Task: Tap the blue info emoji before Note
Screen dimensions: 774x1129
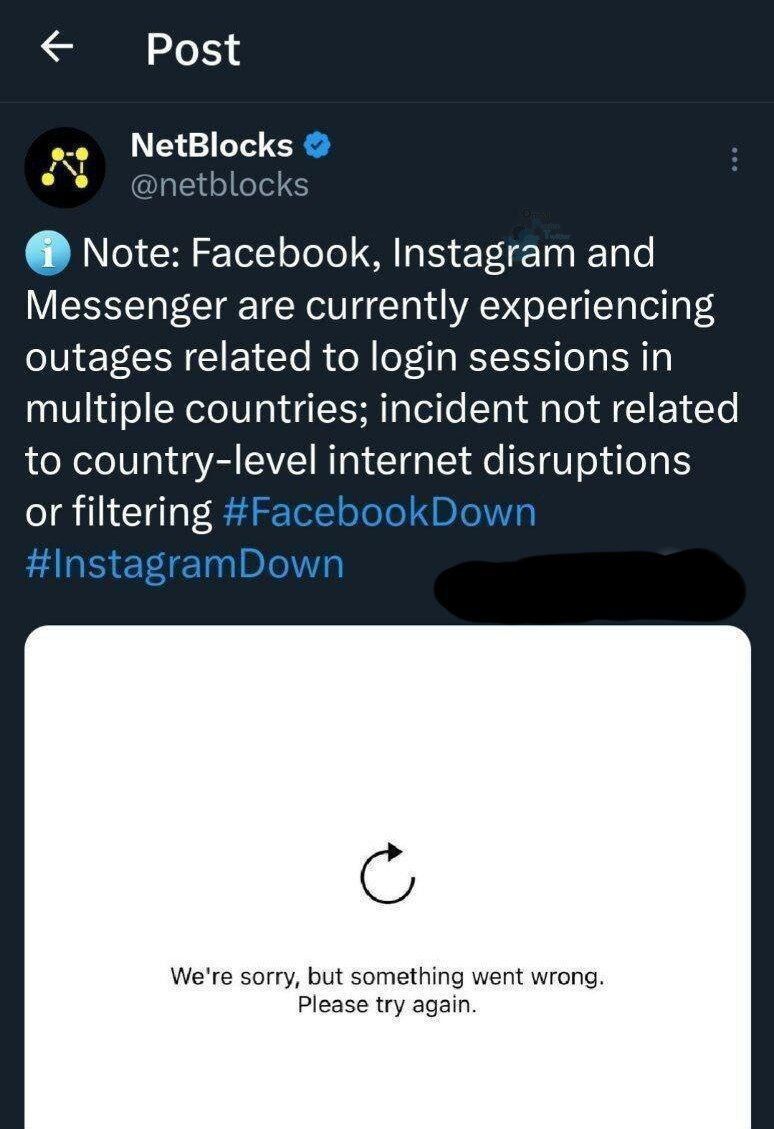Action: point(48,254)
